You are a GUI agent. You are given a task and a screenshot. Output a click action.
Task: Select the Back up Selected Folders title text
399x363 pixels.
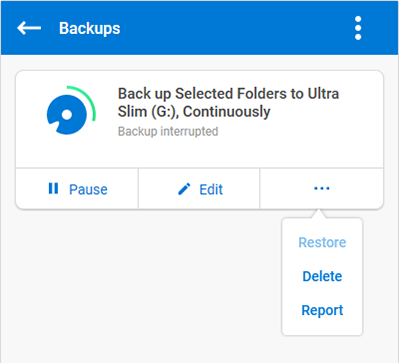click(x=228, y=102)
